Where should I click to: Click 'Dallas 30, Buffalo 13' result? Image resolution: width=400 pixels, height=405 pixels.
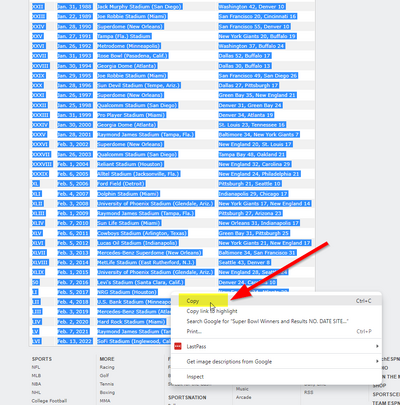tap(245, 66)
